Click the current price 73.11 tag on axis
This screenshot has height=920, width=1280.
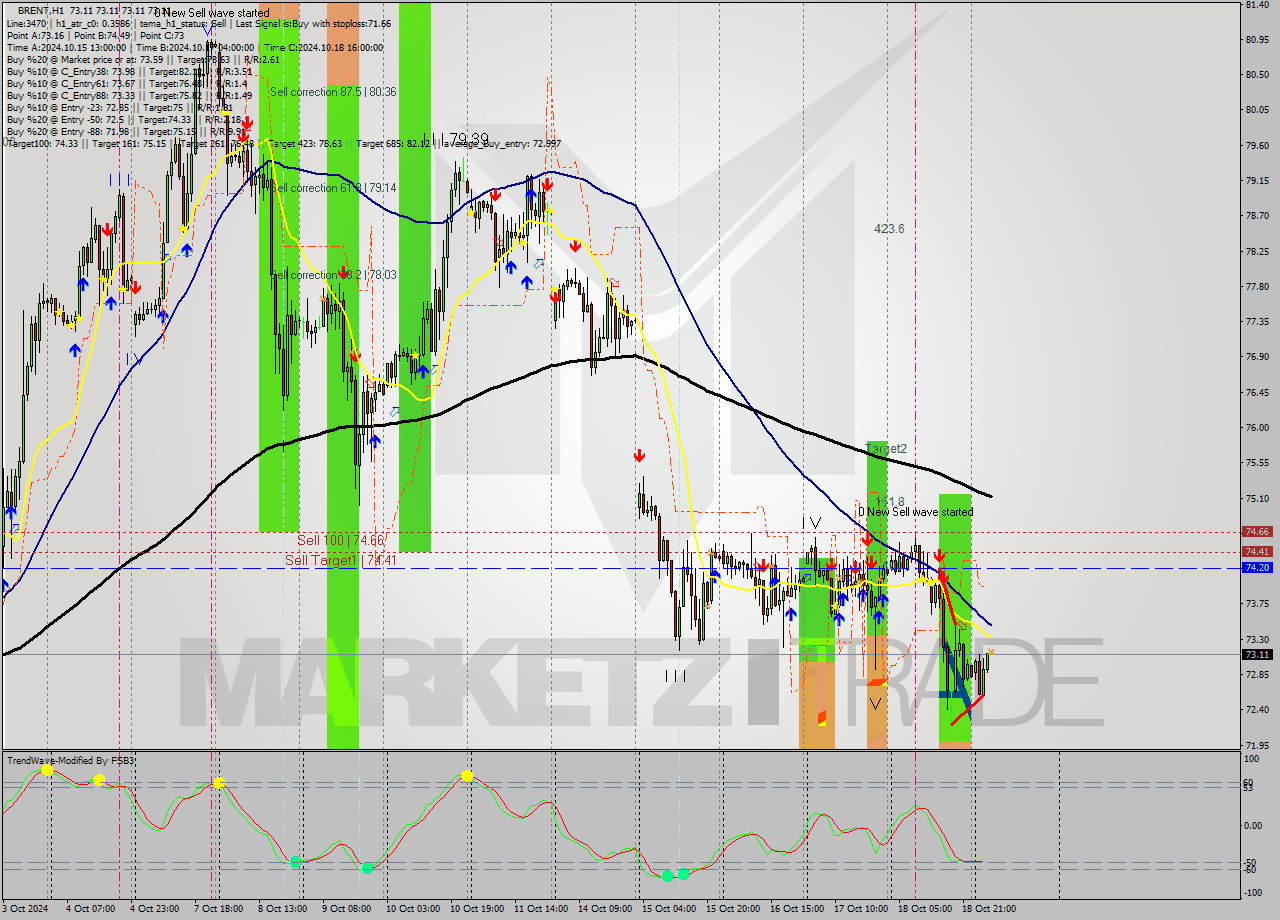[x=1257, y=655]
